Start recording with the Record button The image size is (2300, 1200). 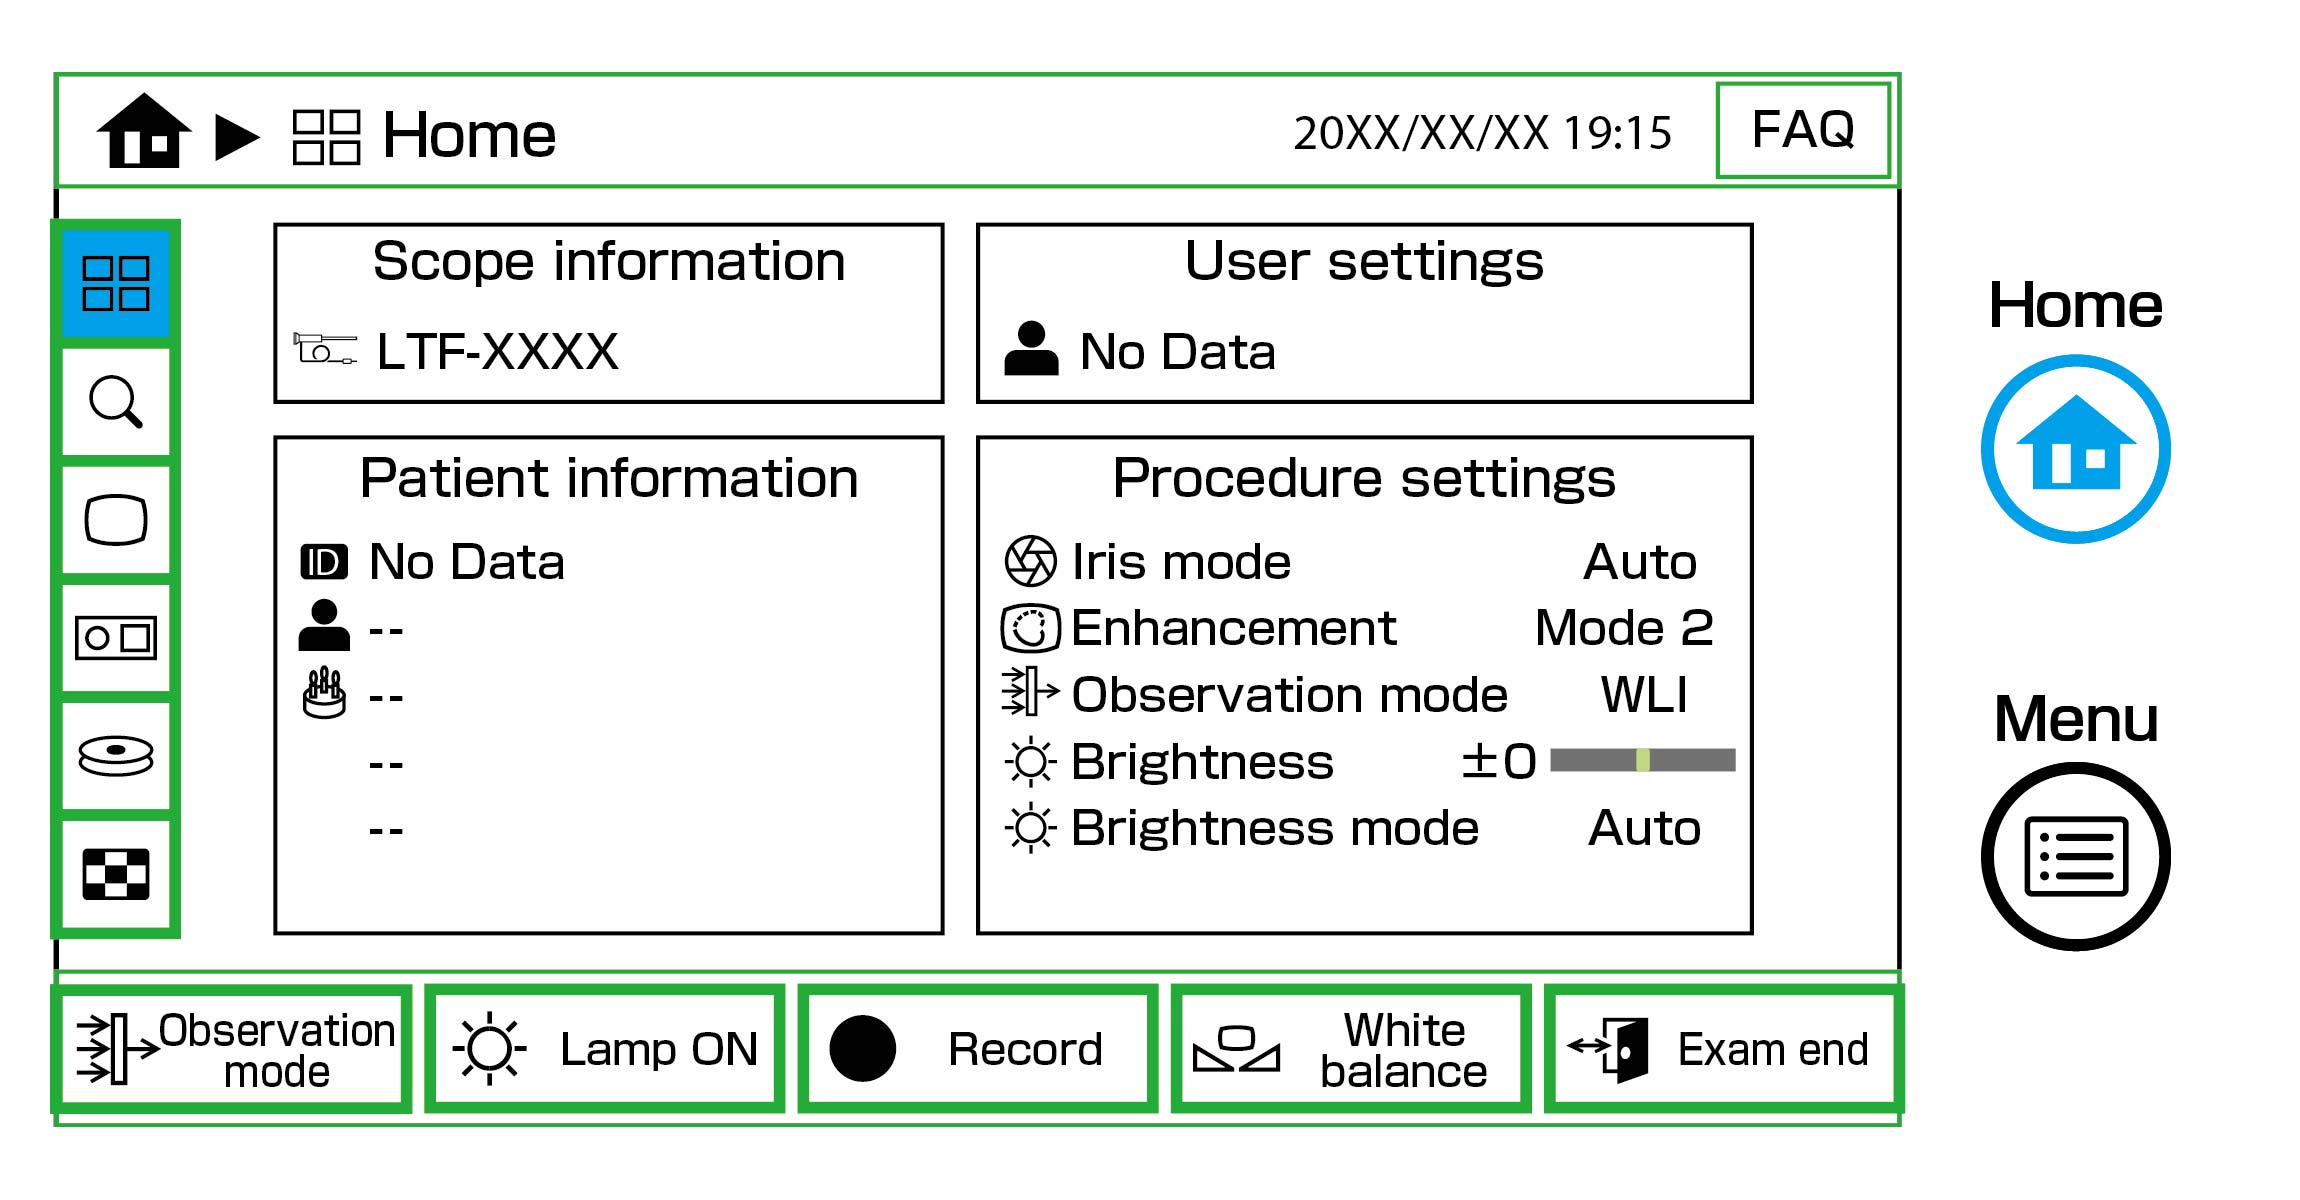tap(977, 1049)
